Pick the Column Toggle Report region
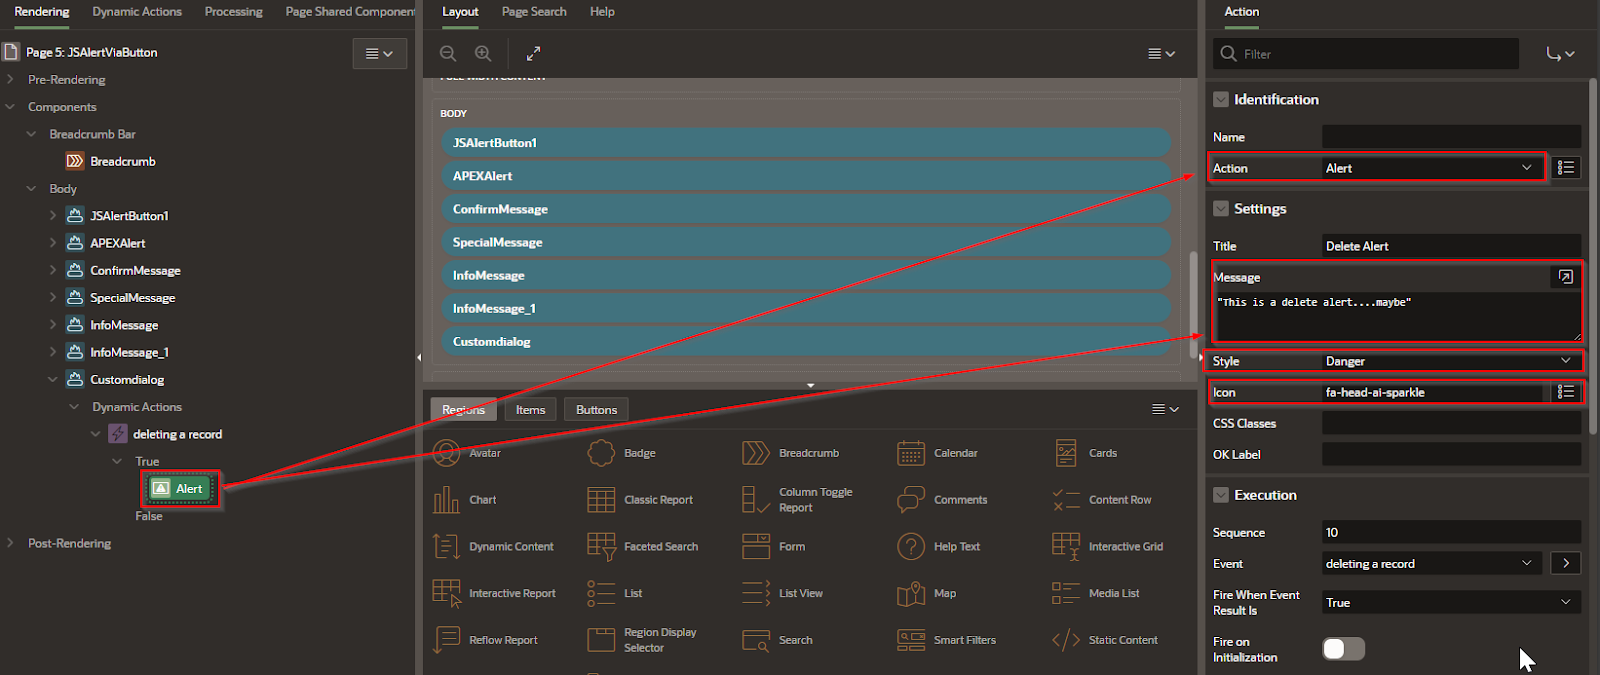 click(797, 500)
